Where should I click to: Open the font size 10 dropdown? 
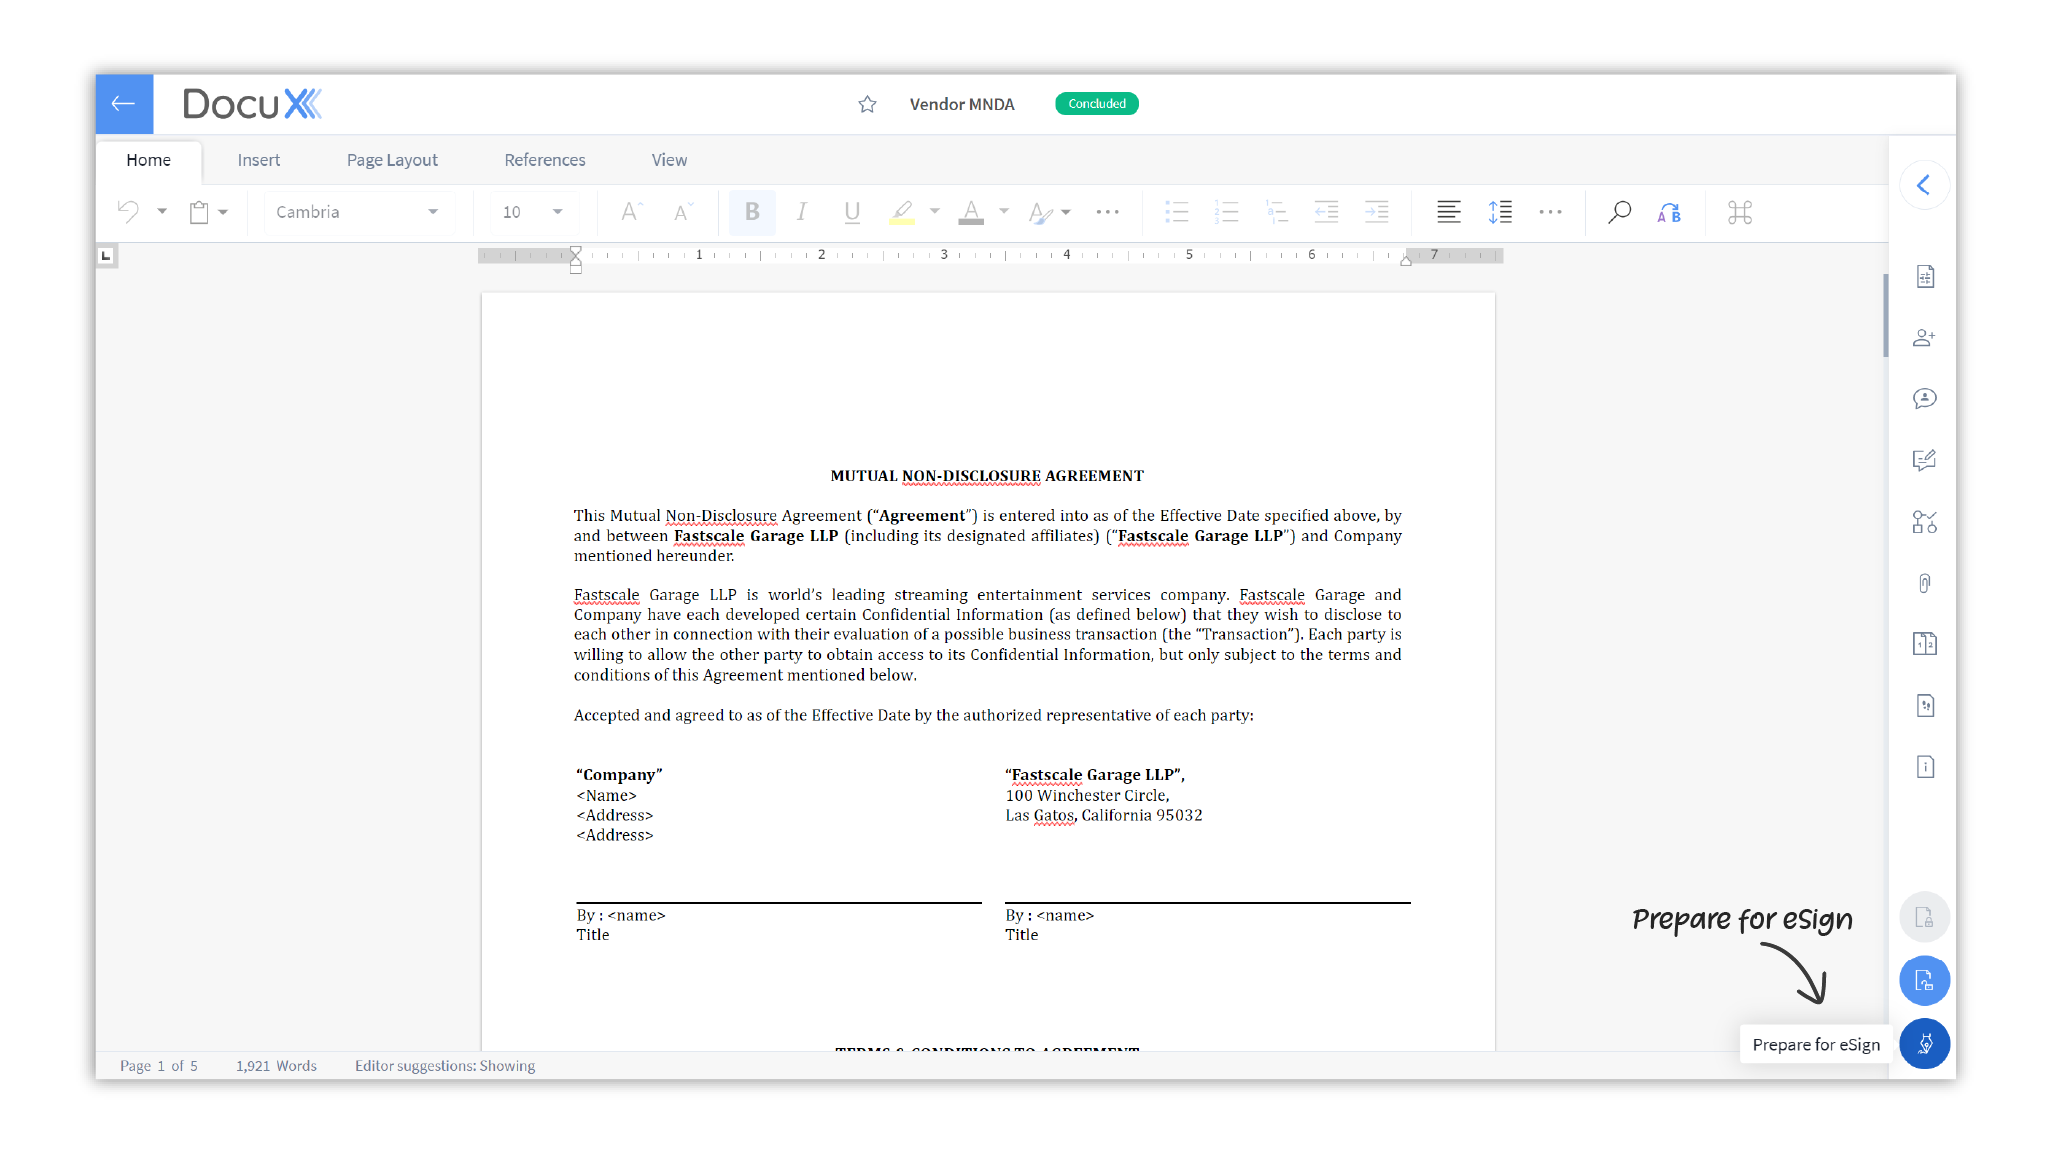point(533,212)
